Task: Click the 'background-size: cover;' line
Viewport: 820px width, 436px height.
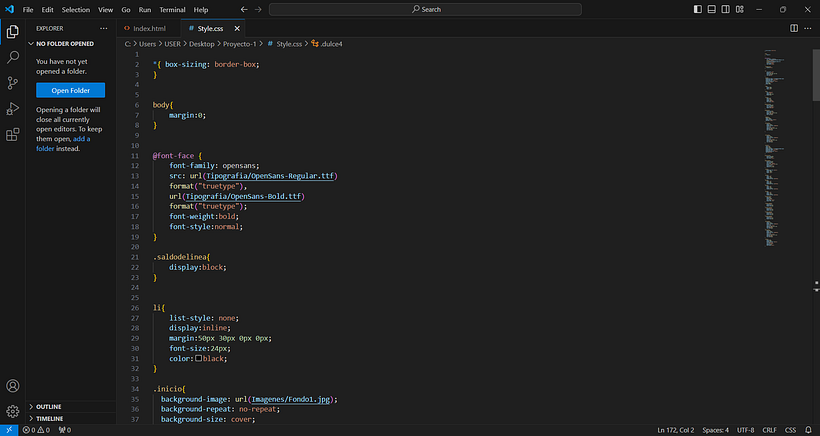Action: coord(208,419)
